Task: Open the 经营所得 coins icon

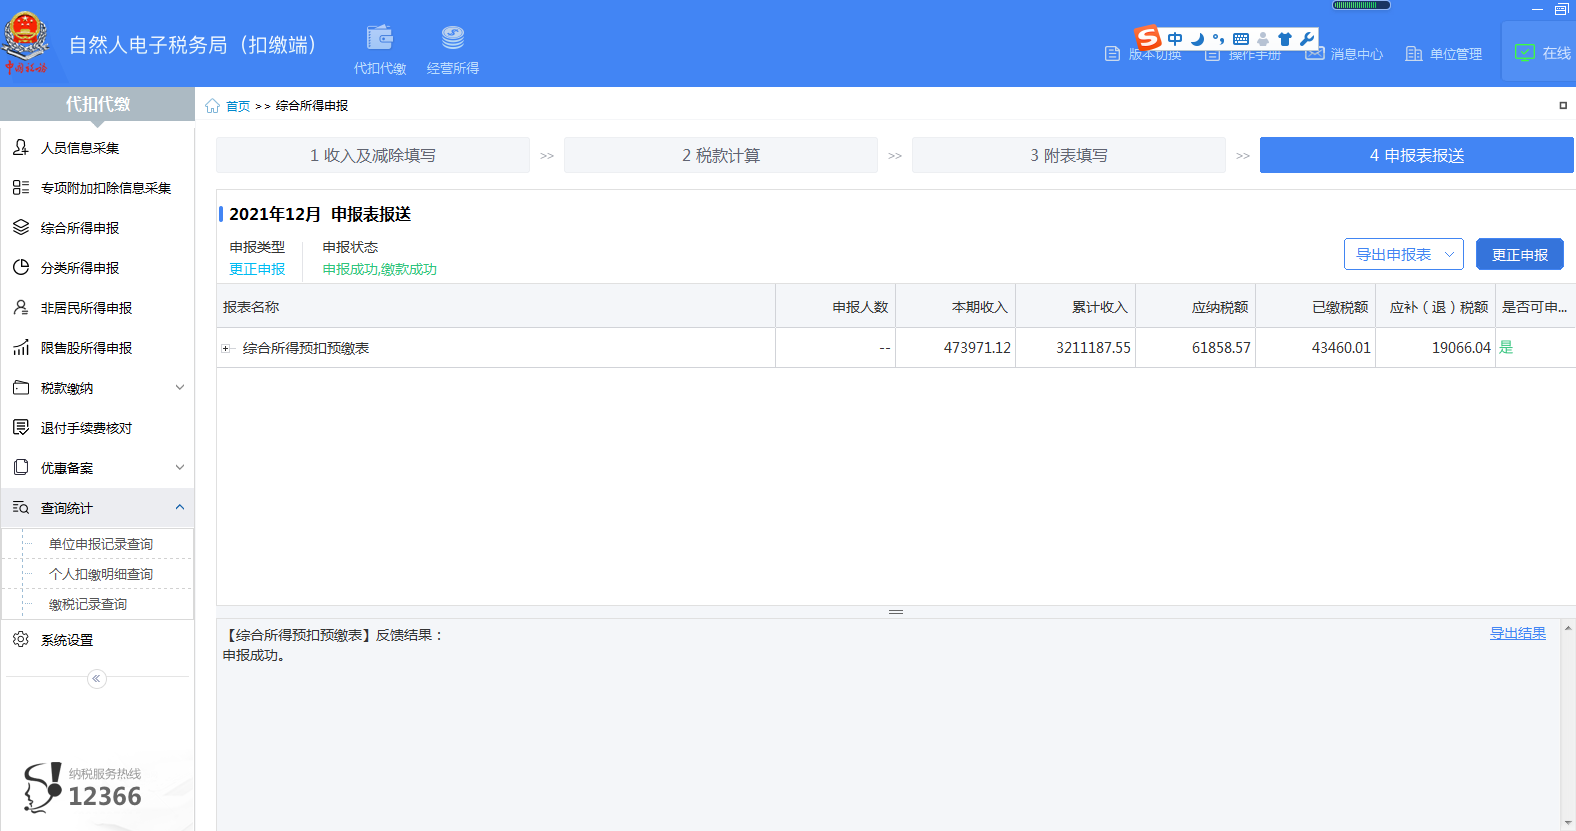Action: coord(453,39)
